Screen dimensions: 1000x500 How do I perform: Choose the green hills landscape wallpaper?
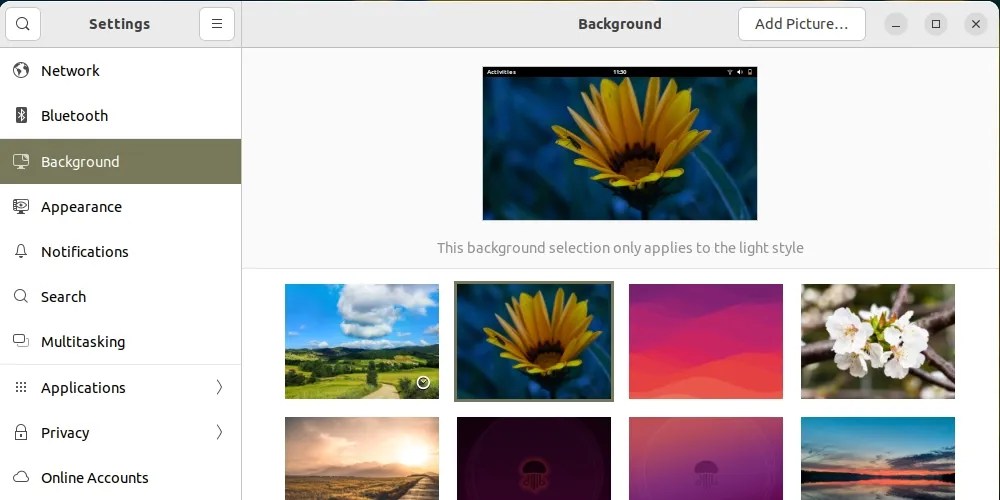point(362,341)
